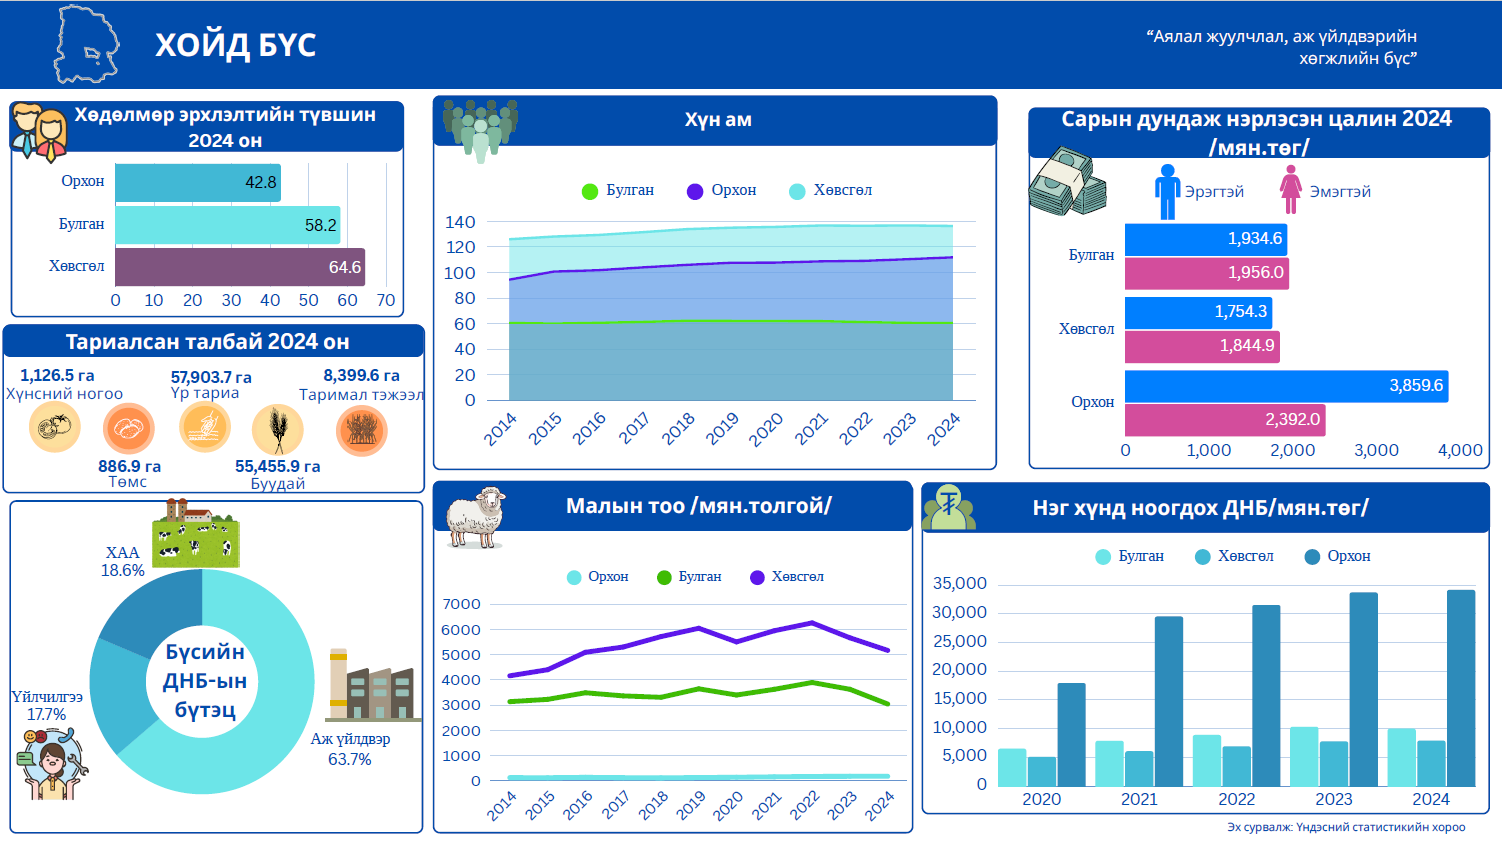Click the Тариалсан талбай 2024 он header
The height and width of the screenshot is (844, 1503).
click(x=208, y=342)
